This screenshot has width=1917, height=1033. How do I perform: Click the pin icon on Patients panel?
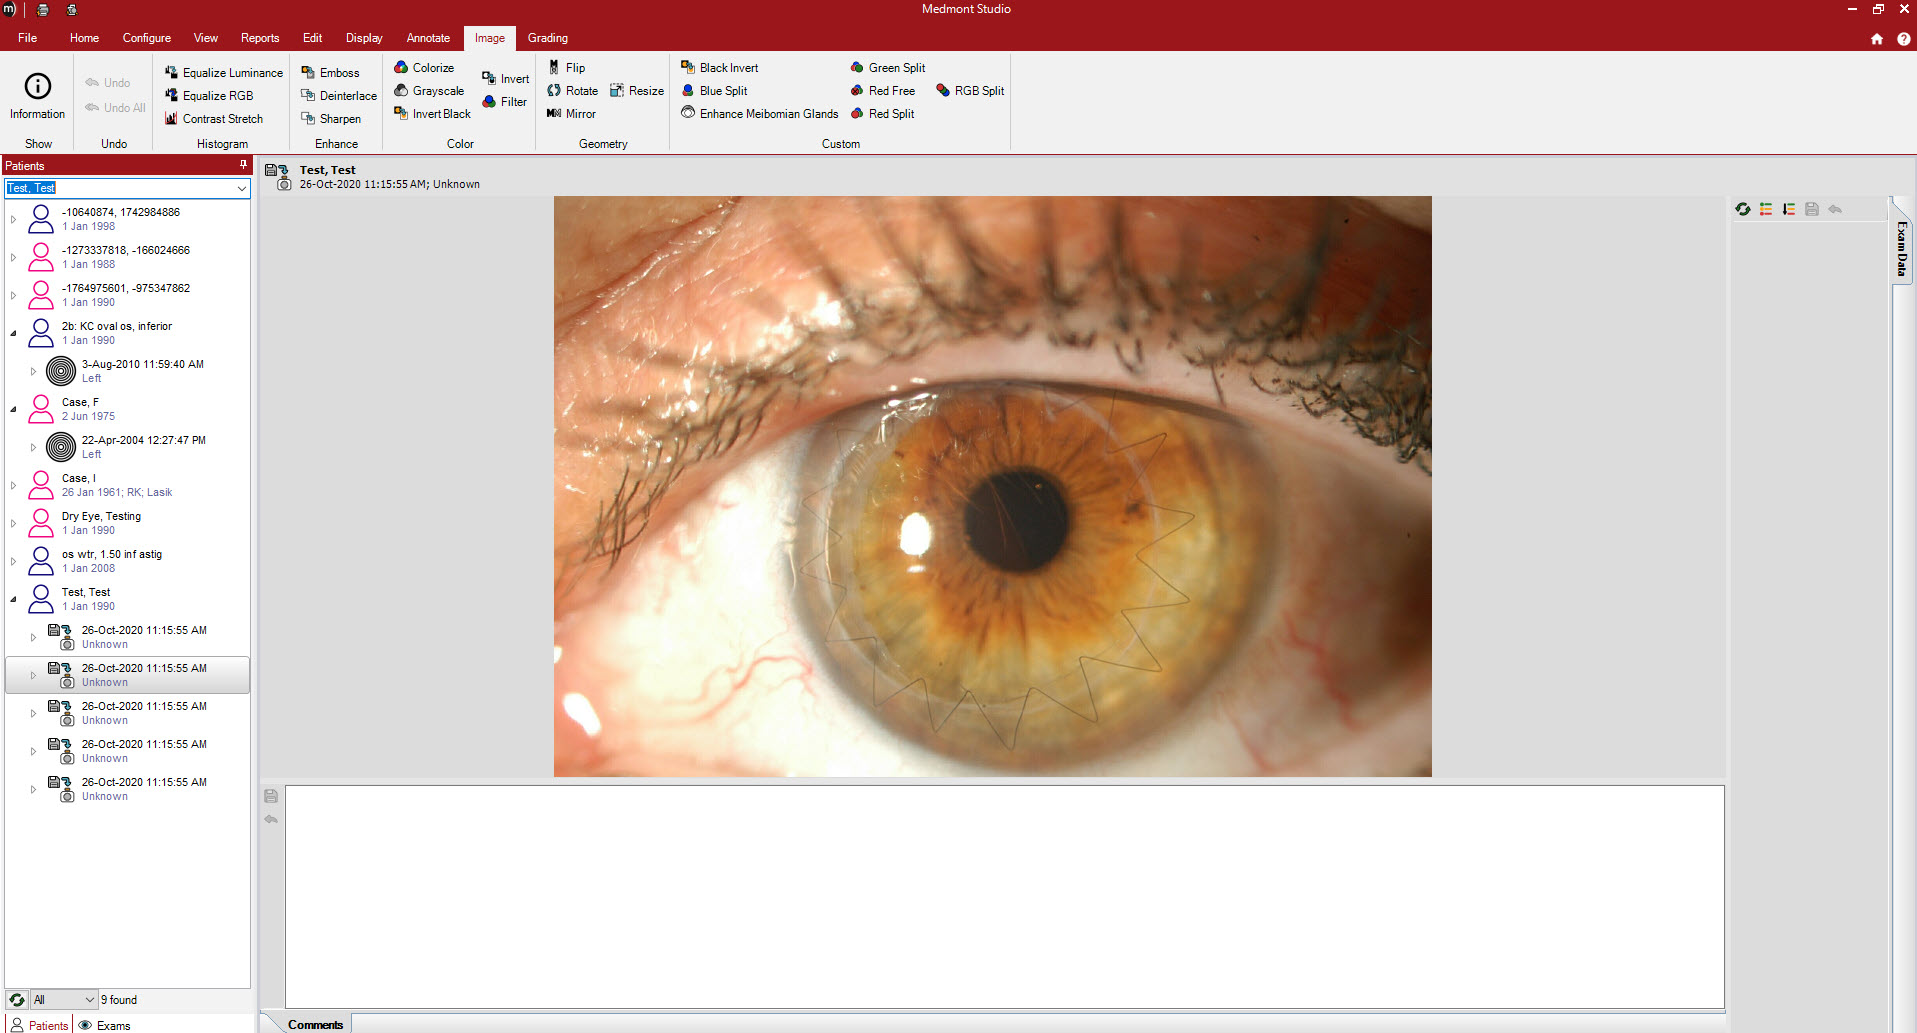coord(243,165)
